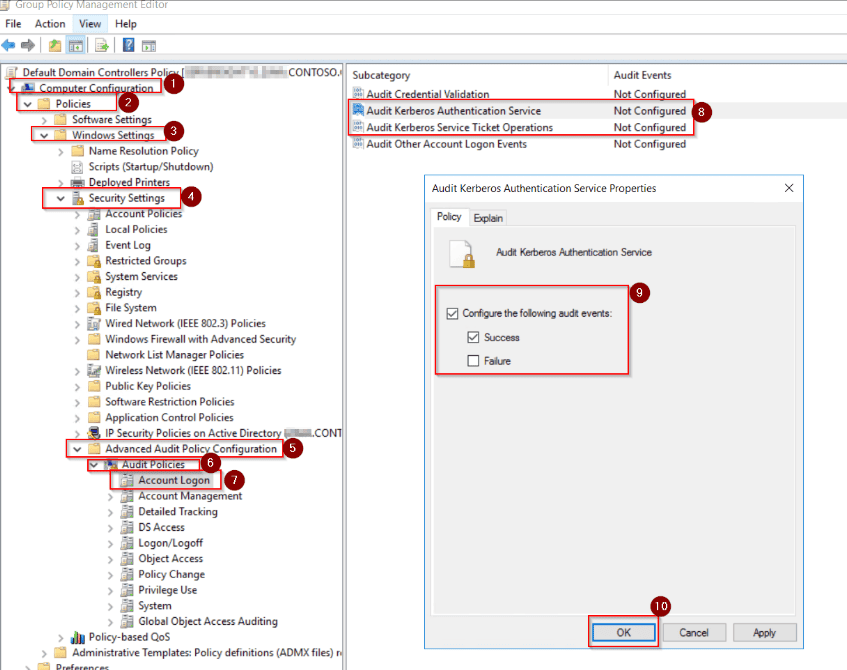Screen dimensions: 847x670
Task: Confirm with the OK button
Action: 623,632
